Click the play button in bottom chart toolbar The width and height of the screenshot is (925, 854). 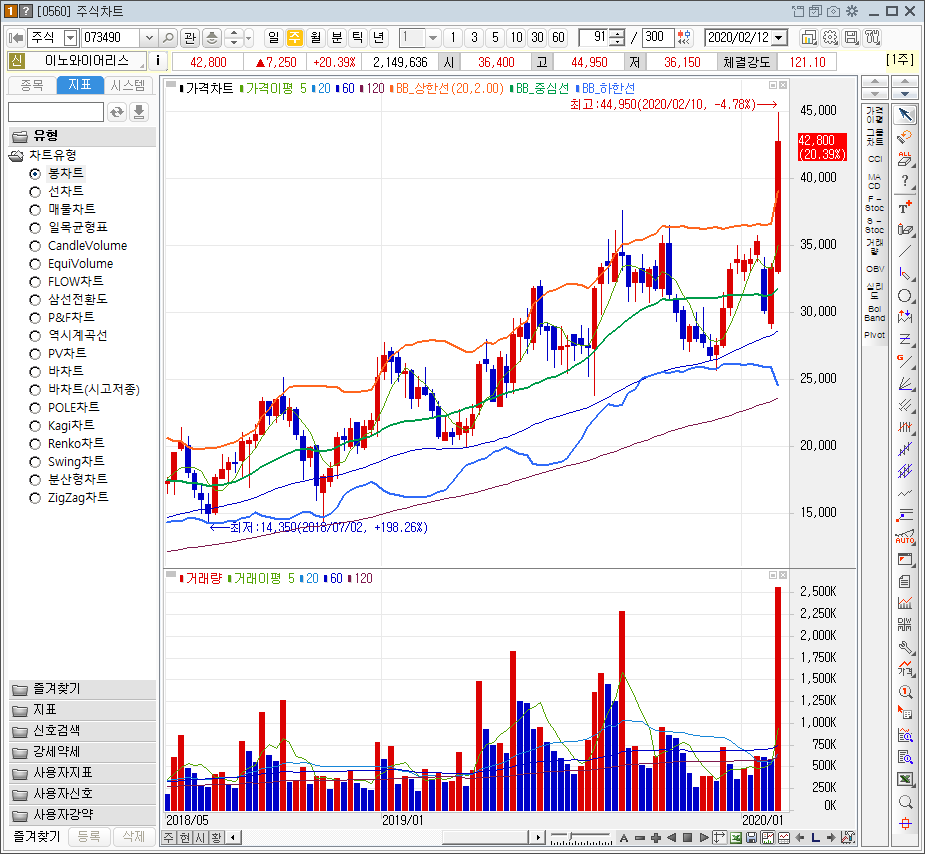click(703, 837)
